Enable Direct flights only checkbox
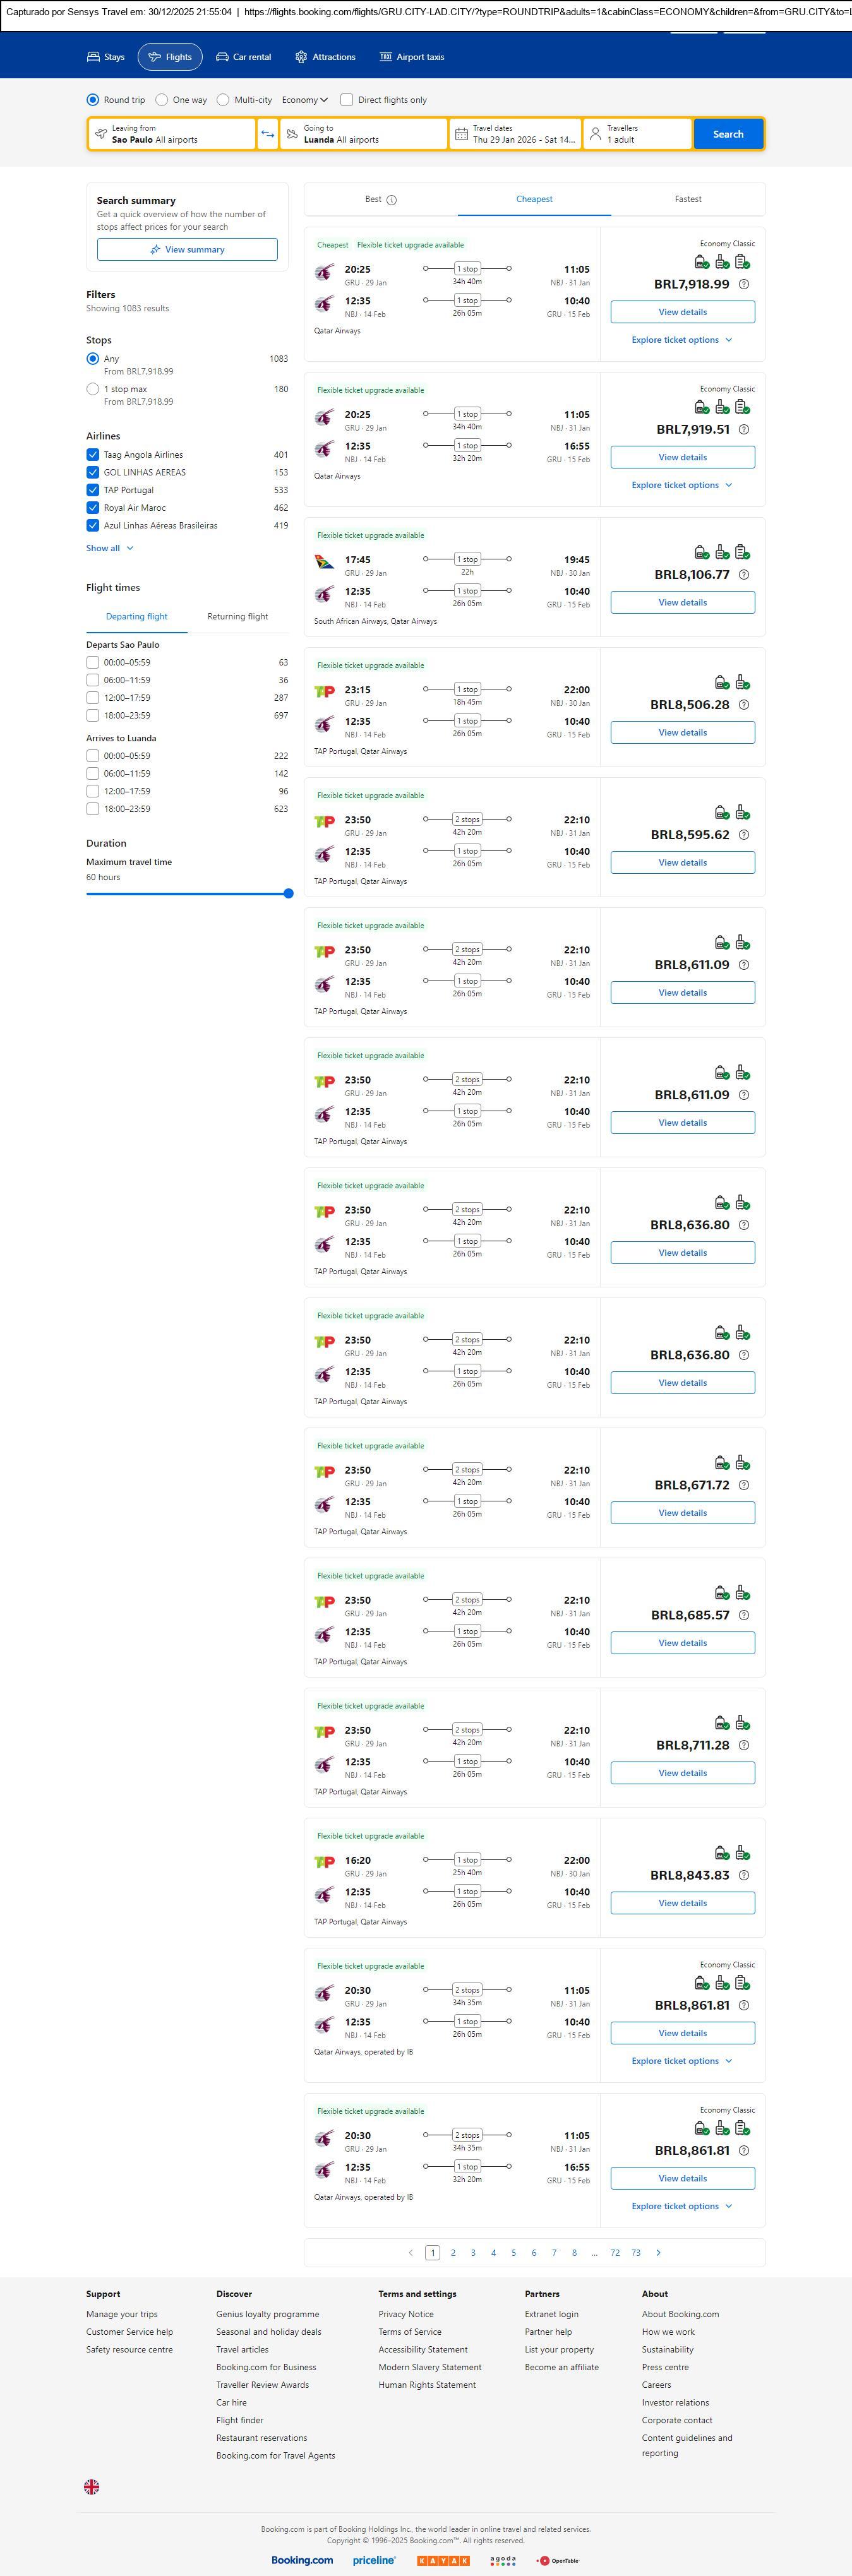852x2576 pixels. [347, 100]
